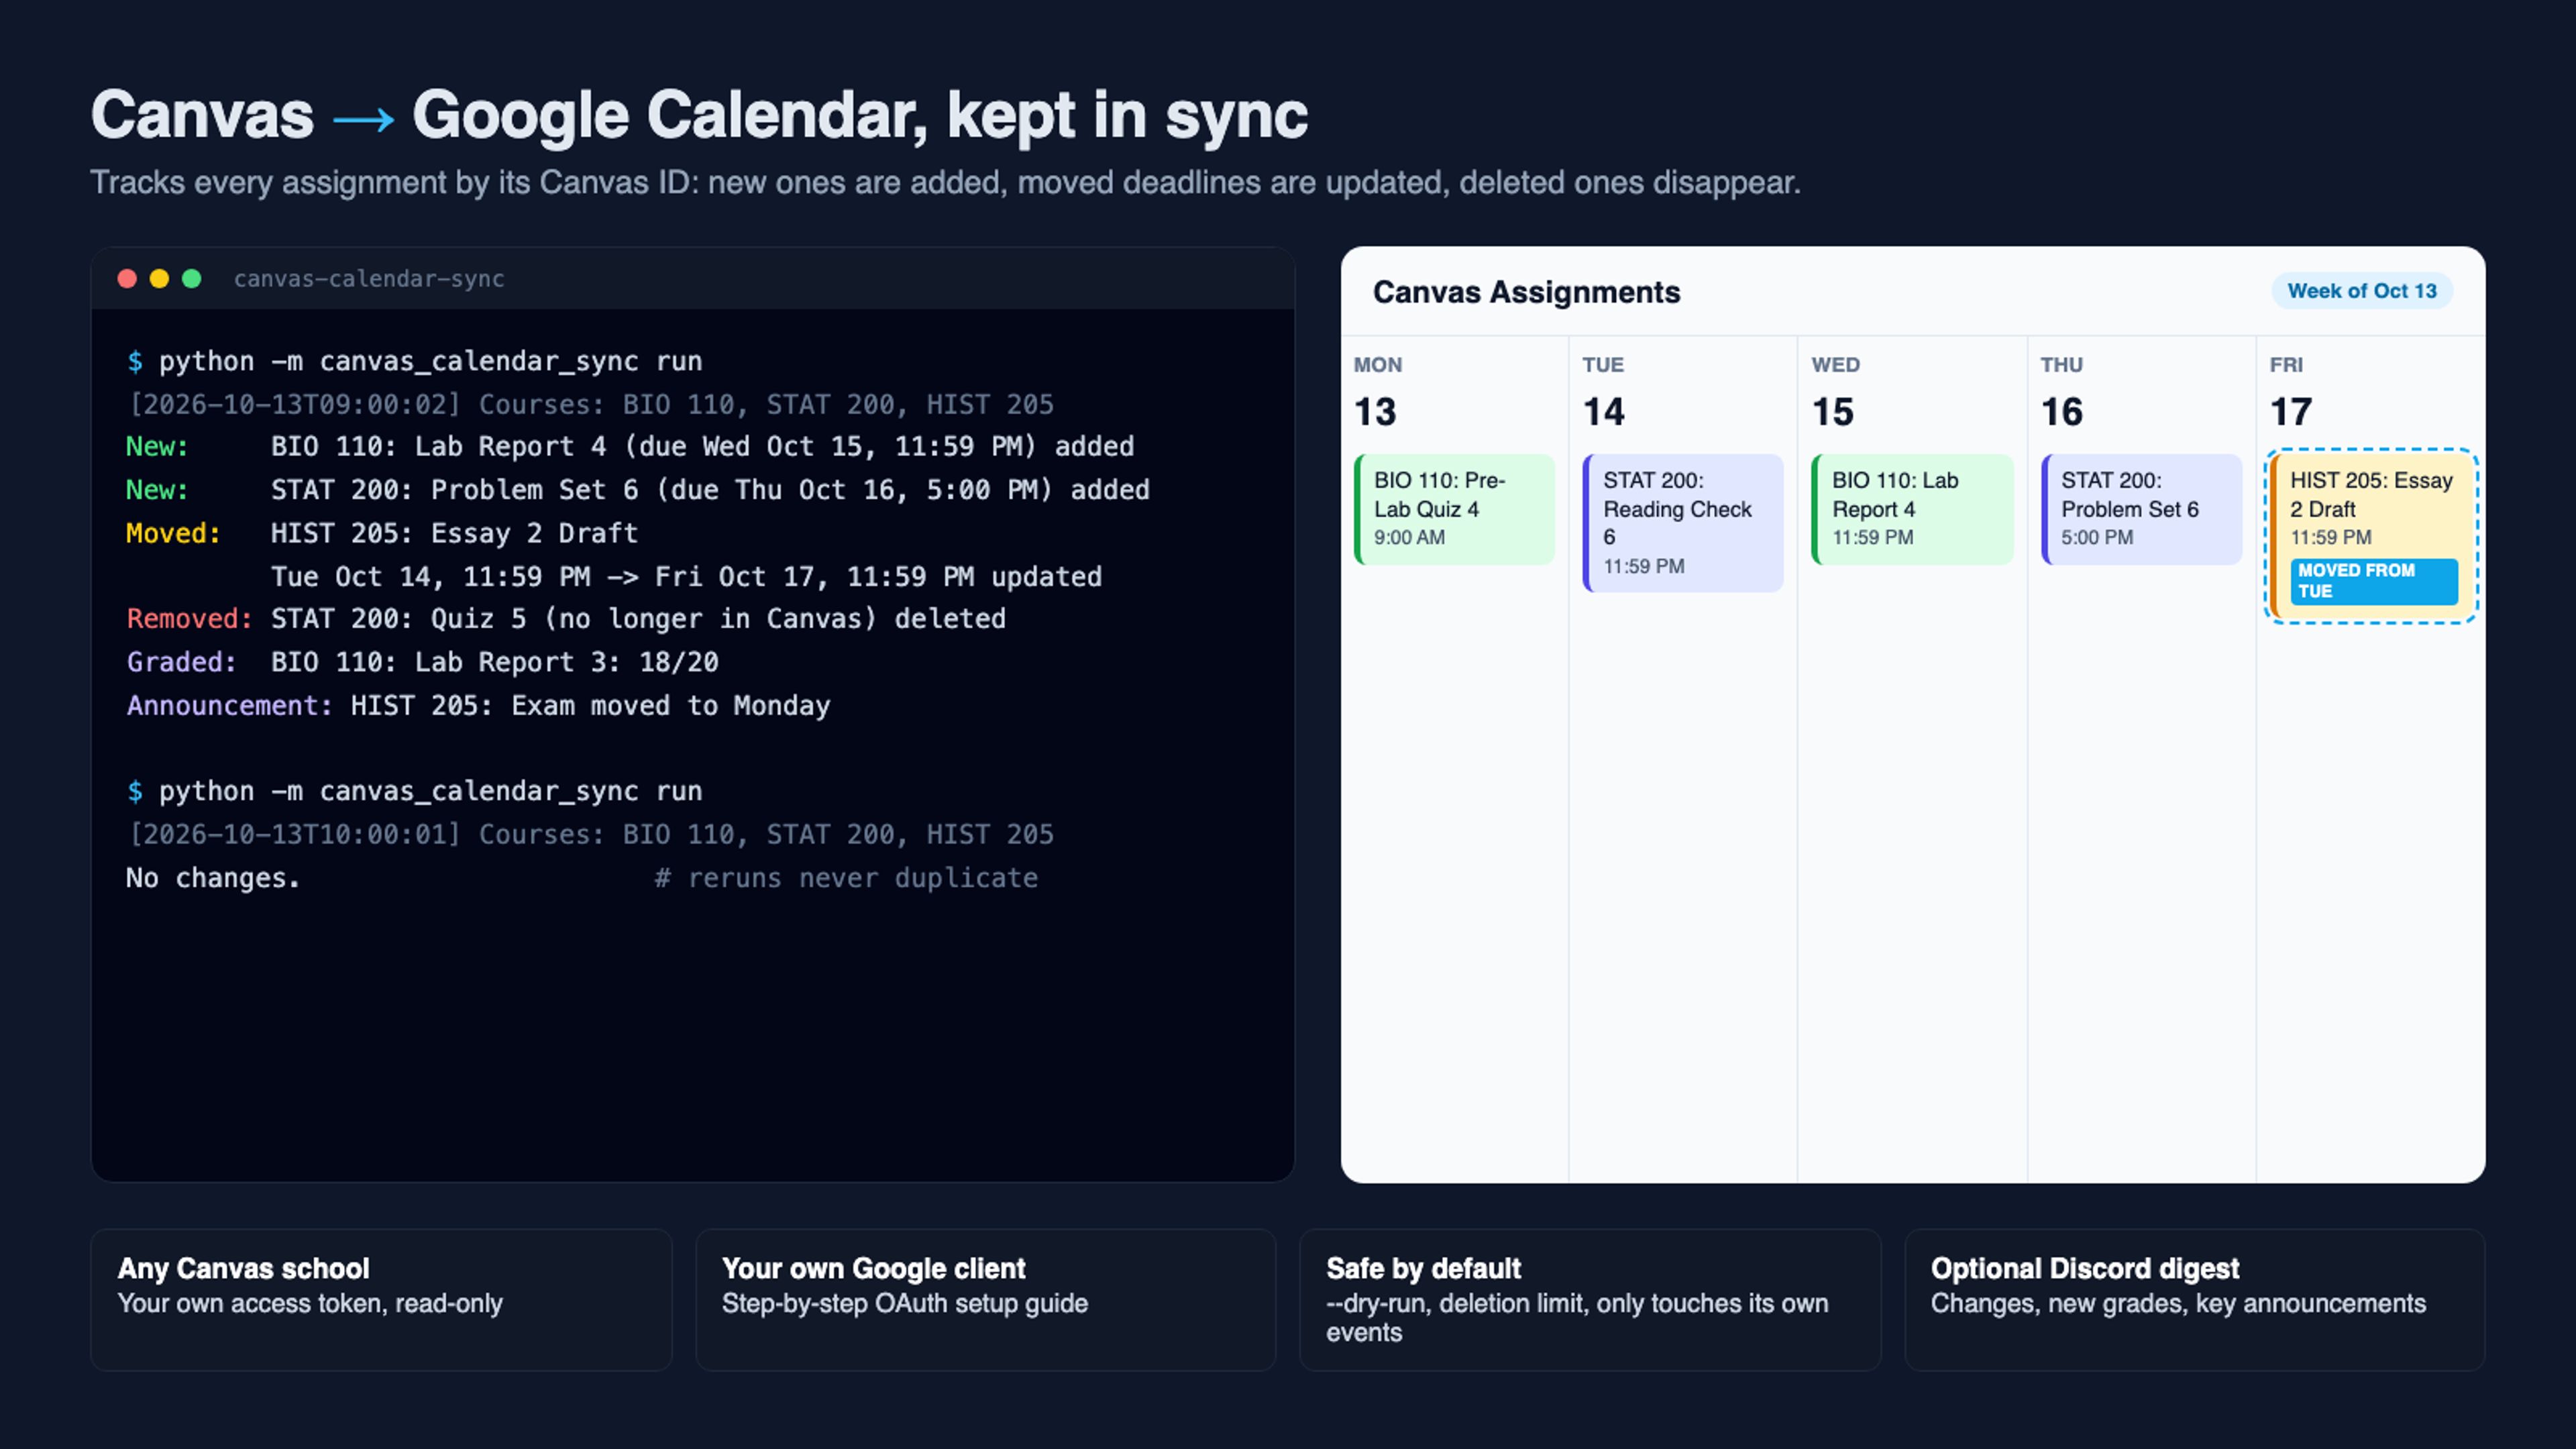Image resolution: width=2576 pixels, height=1449 pixels.
Task: Click the 'Tracks every assignment by its Canvas ID' subtitle
Action: [945, 183]
